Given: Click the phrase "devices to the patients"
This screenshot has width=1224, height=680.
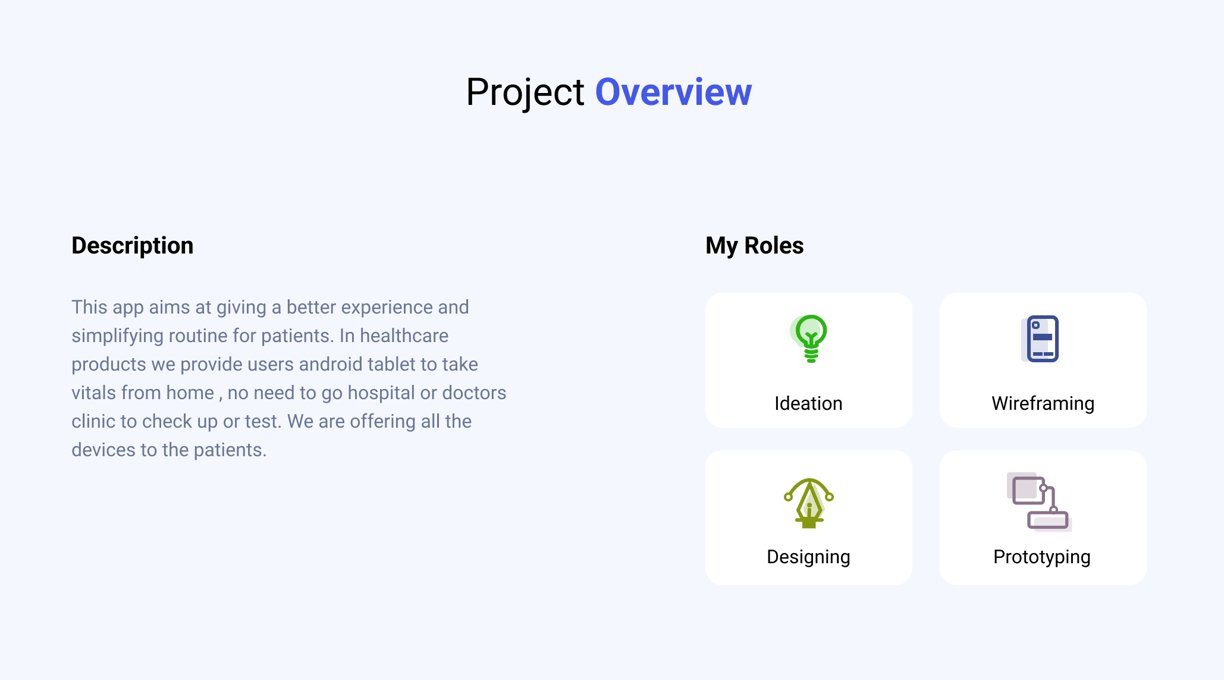Looking at the screenshot, I should coord(169,450).
